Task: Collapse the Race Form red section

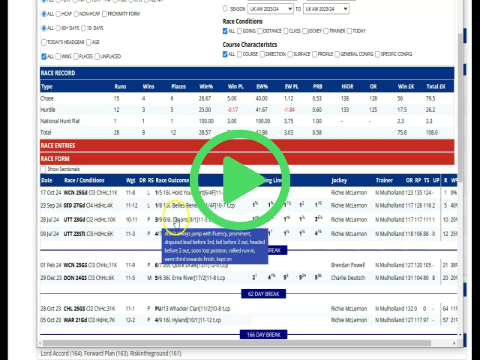Action: pyautogui.click(x=247, y=159)
